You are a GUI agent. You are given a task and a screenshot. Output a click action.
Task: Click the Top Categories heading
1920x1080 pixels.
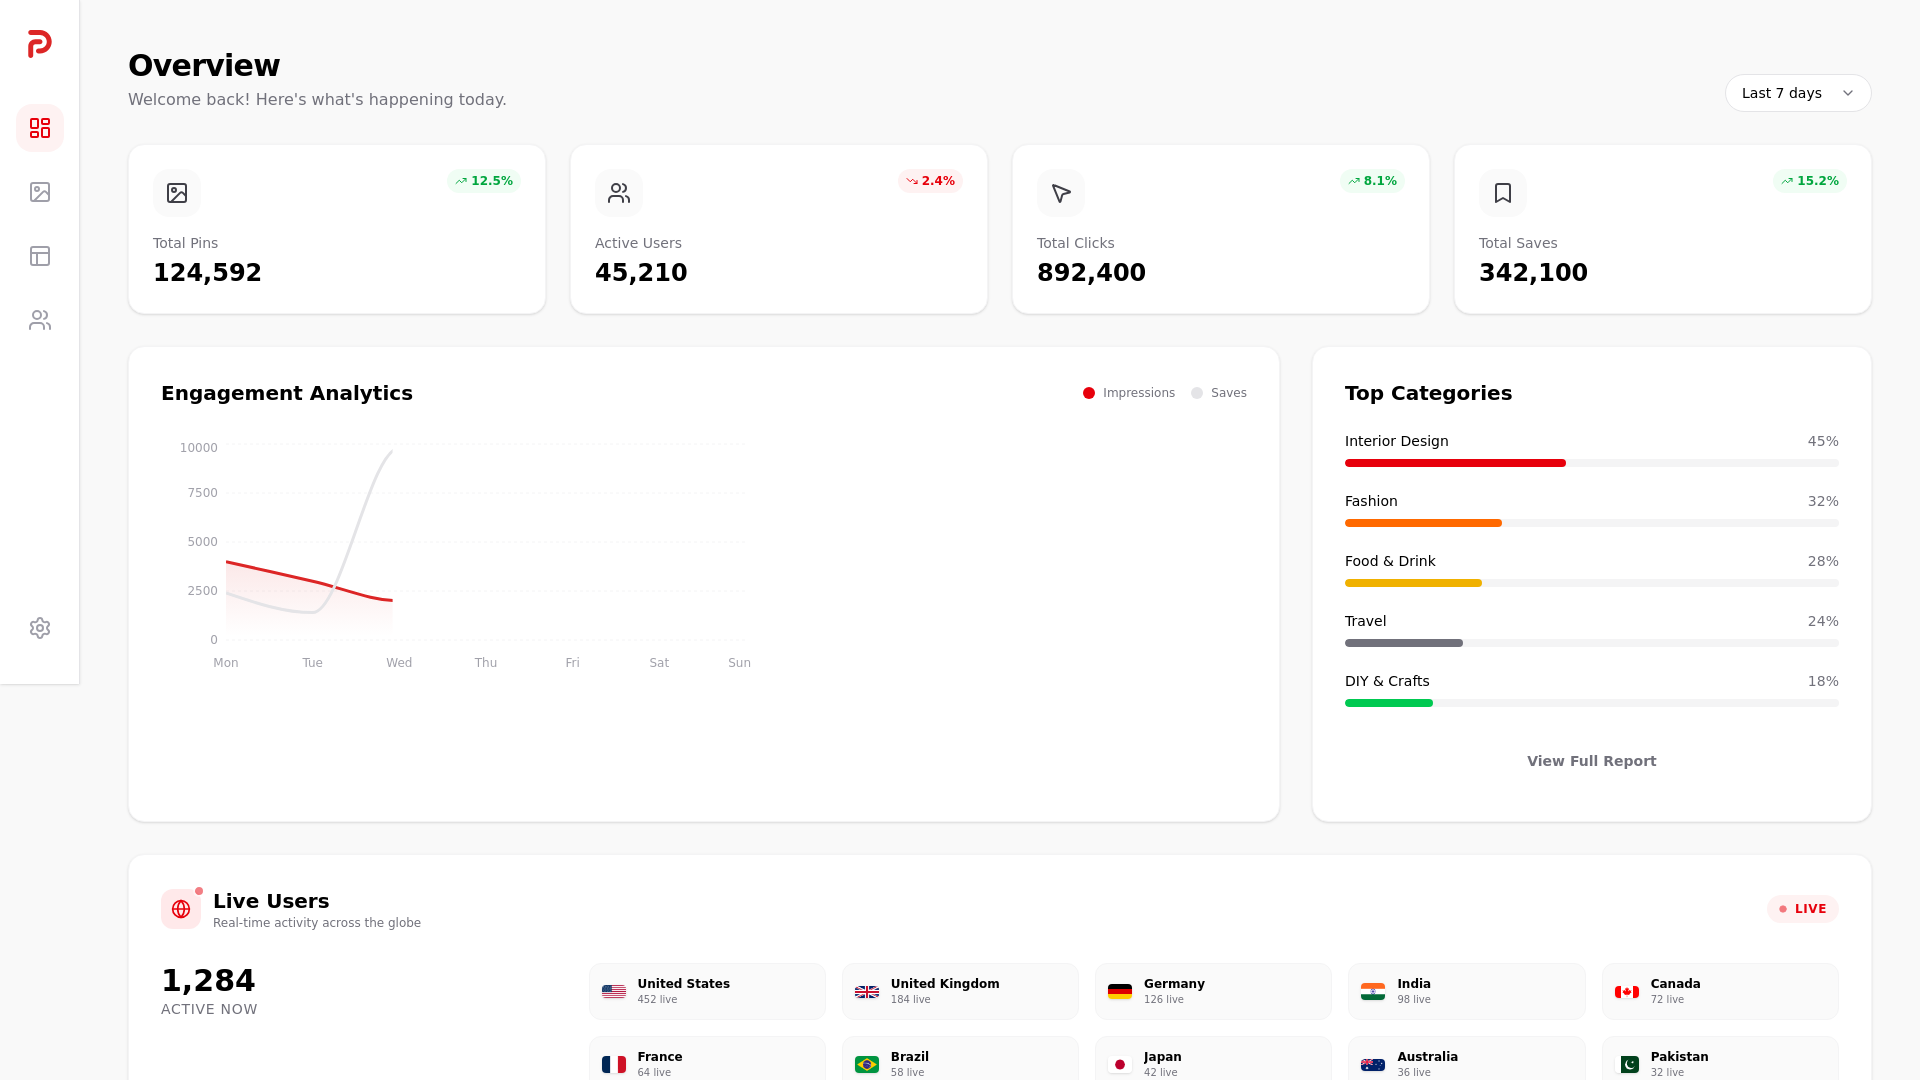click(1428, 393)
